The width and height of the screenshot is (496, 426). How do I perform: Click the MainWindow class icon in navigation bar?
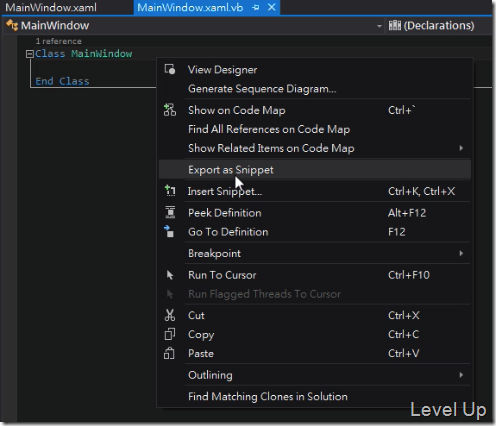pyautogui.click(x=12, y=25)
